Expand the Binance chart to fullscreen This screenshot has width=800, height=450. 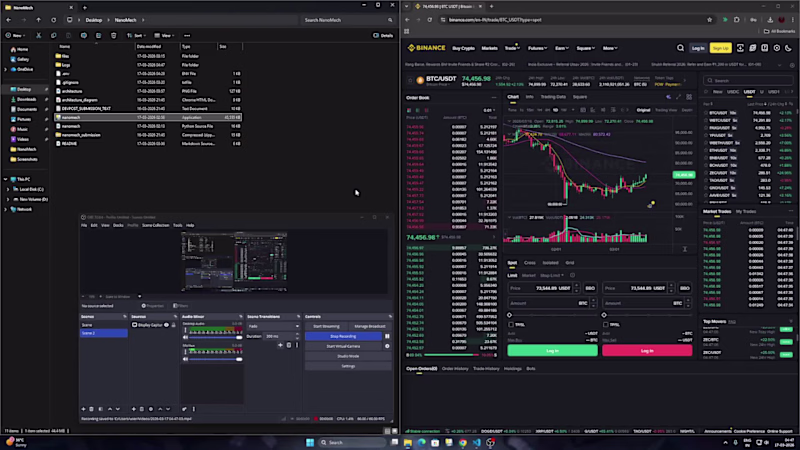click(679, 97)
